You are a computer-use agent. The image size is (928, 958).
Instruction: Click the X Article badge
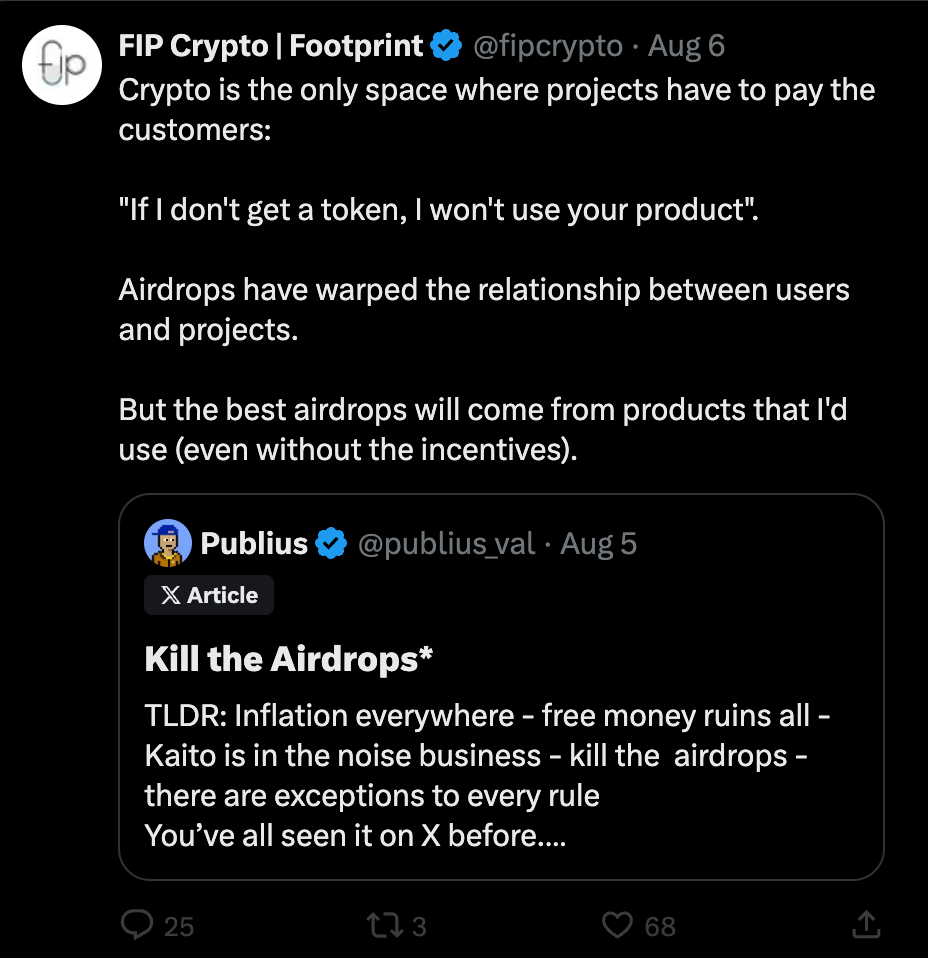pyautogui.click(x=209, y=595)
